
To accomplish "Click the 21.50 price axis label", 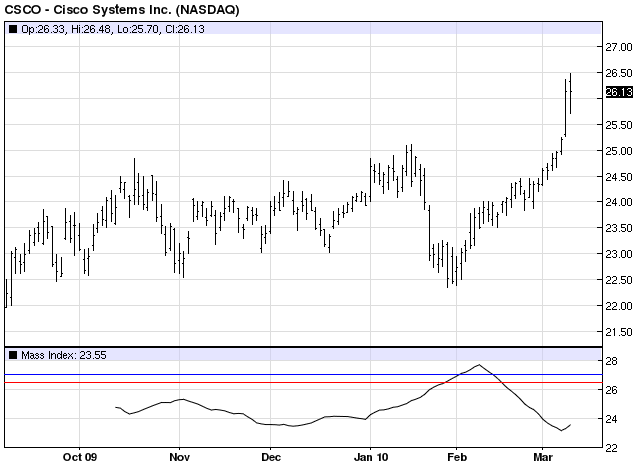I will [x=619, y=332].
